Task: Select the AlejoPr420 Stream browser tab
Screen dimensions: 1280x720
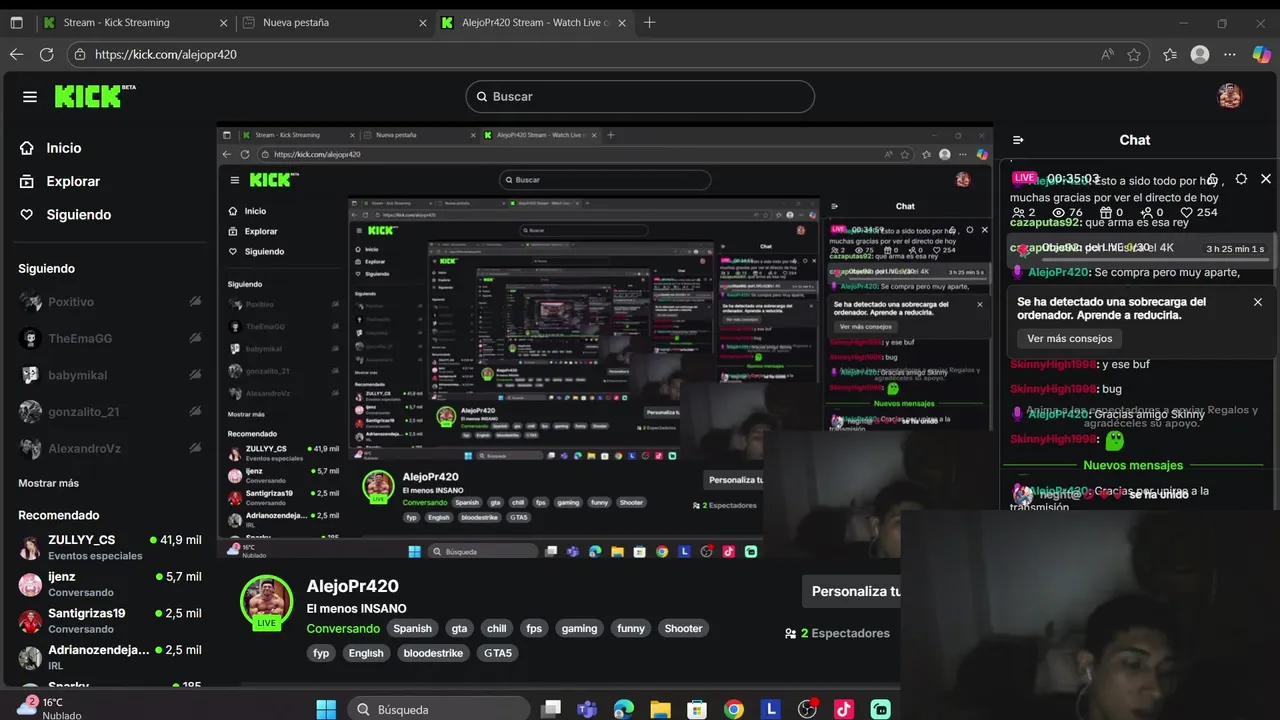Action: coord(537,22)
